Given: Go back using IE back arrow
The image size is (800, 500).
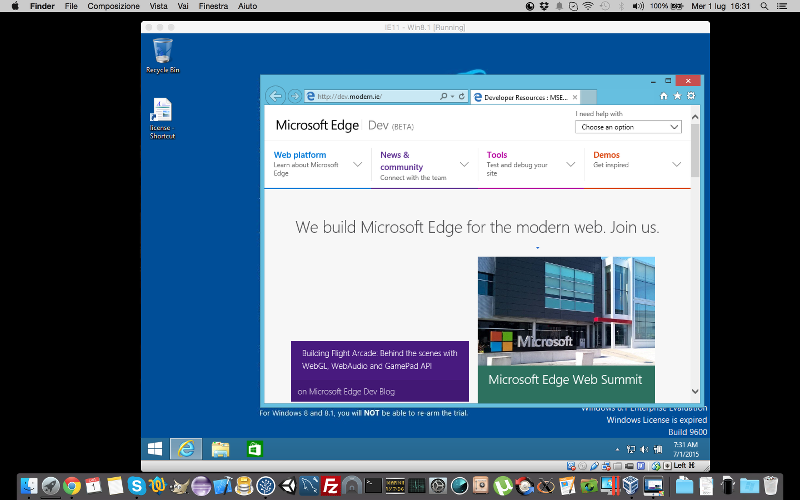Looking at the screenshot, I should [276, 96].
